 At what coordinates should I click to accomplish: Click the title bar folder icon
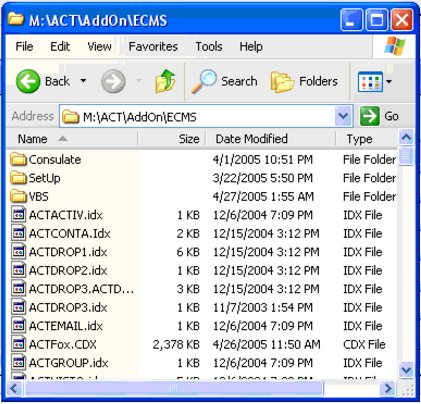[16, 19]
